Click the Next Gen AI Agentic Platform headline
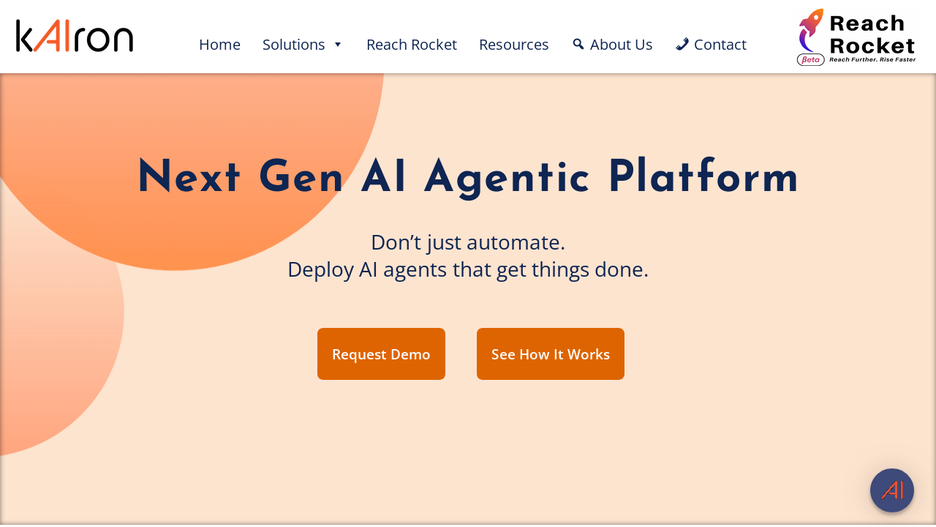Image resolution: width=936 pixels, height=527 pixels. (x=468, y=177)
